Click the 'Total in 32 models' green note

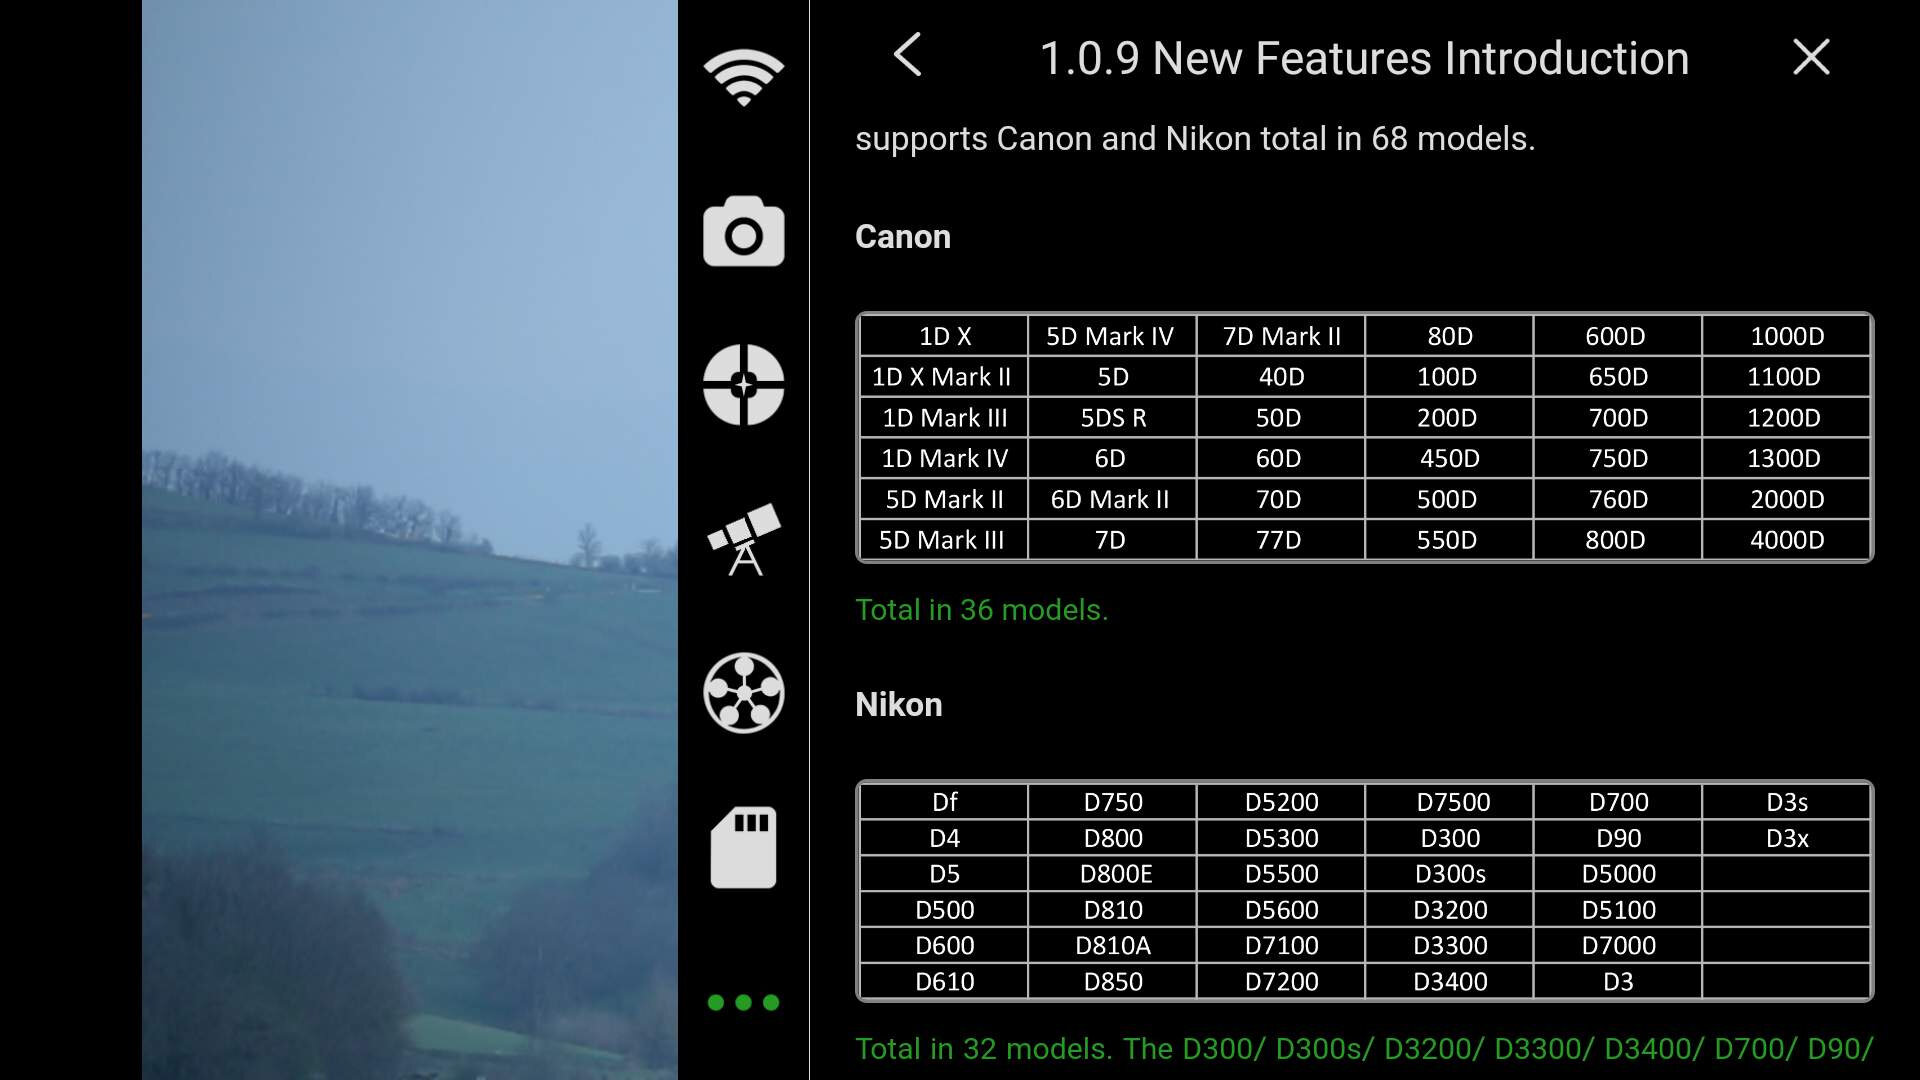click(1364, 1049)
